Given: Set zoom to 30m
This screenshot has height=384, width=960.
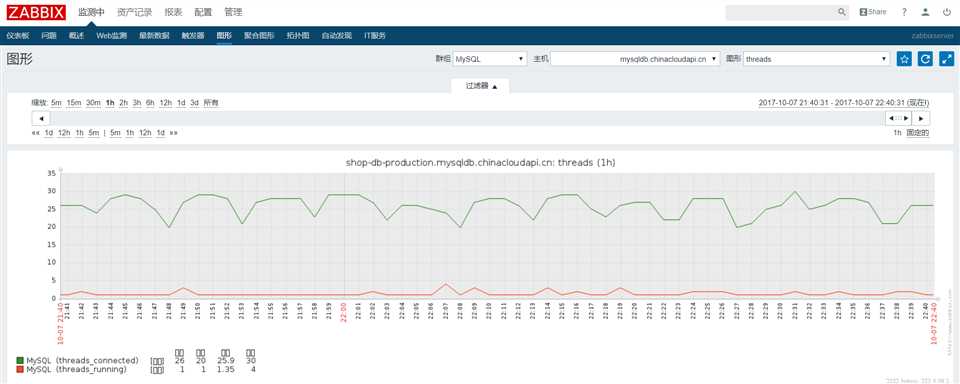Looking at the screenshot, I should pyautogui.click(x=93, y=103).
